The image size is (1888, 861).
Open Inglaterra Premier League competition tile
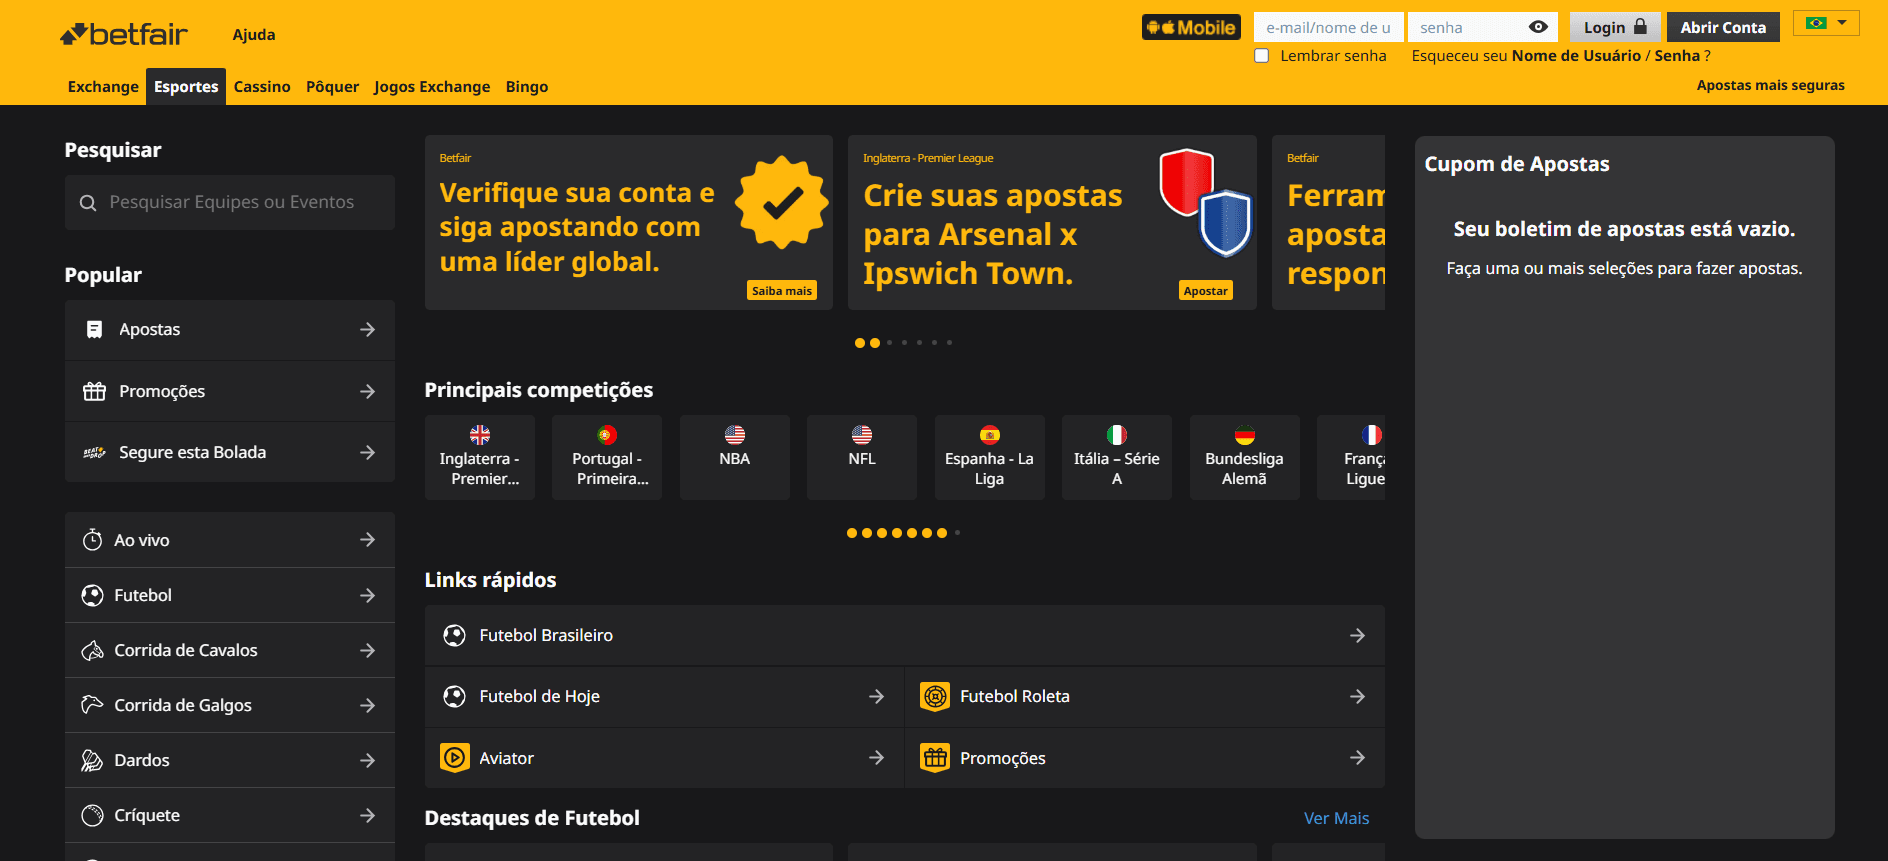click(480, 457)
